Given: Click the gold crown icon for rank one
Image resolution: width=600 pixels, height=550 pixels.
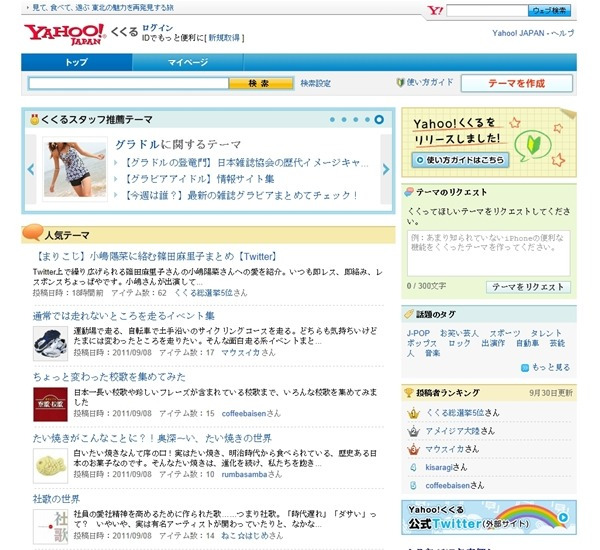Looking at the screenshot, I should pyautogui.click(x=413, y=413).
